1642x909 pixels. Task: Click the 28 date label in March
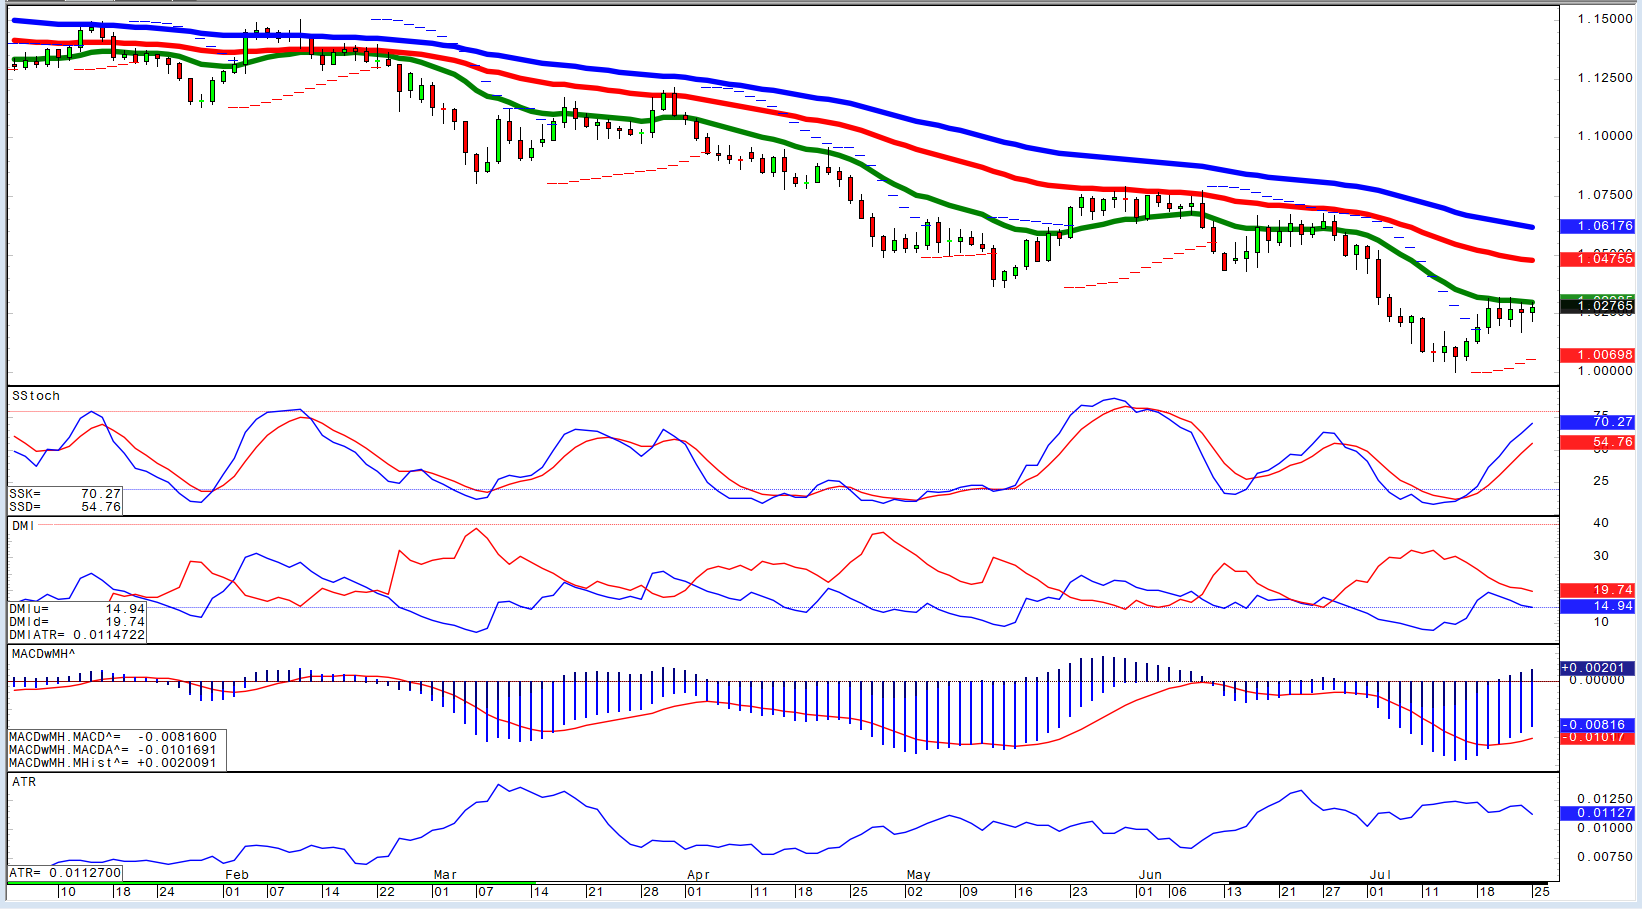pyautogui.click(x=650, y=891)
